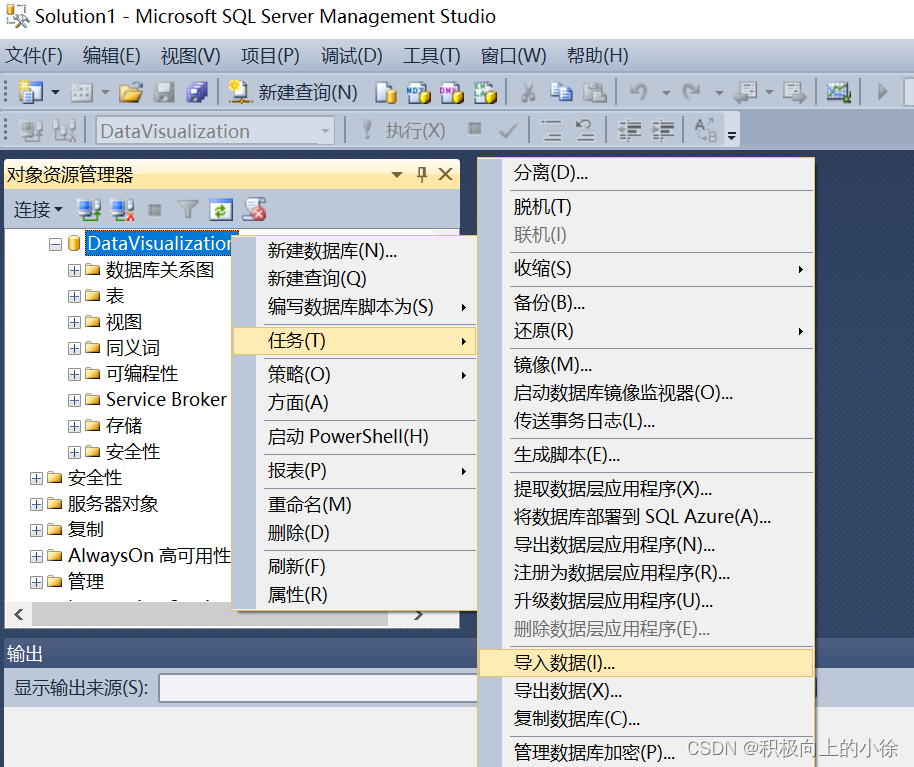Open the DataVisualization database combo box
Image resolution: width=914 pixels, height=767 pixels.
click(x=215, y=131)
